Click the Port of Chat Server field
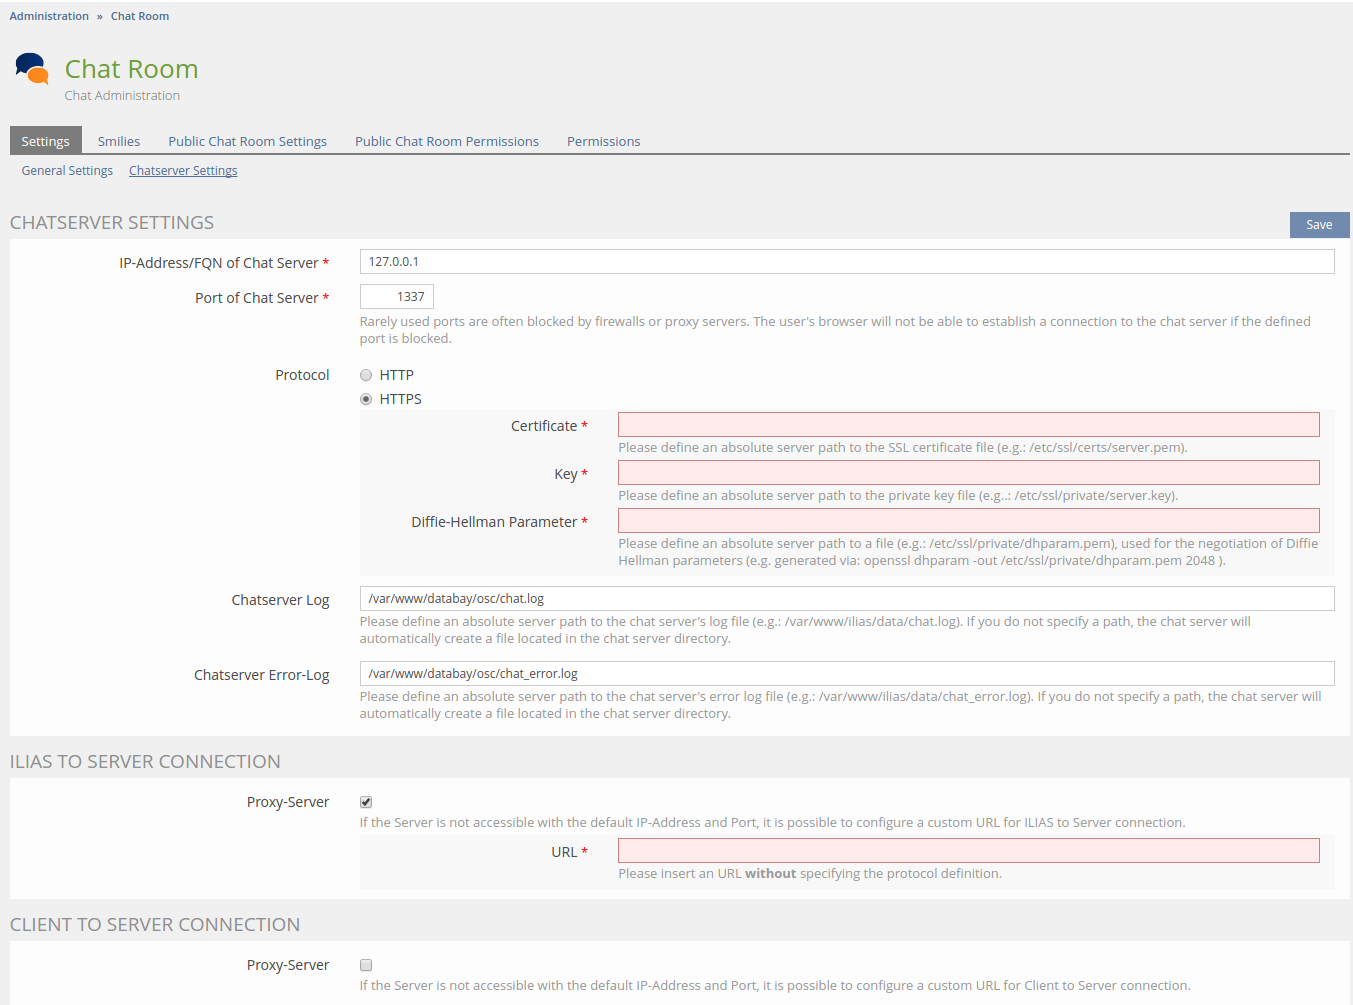Image resolution: width=1353 pixels, height=1005 pixels. click(397, 297)
